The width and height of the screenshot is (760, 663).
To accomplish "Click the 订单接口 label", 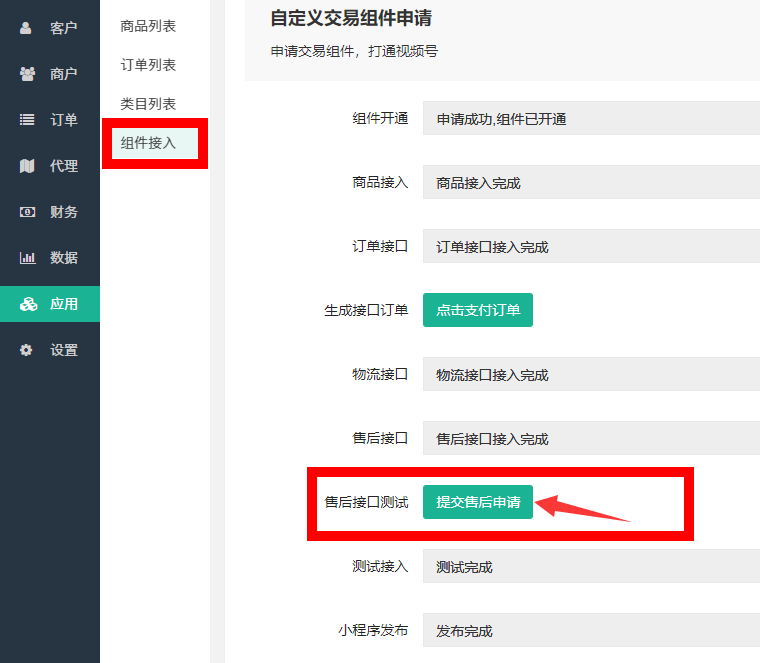I will 380,246.
